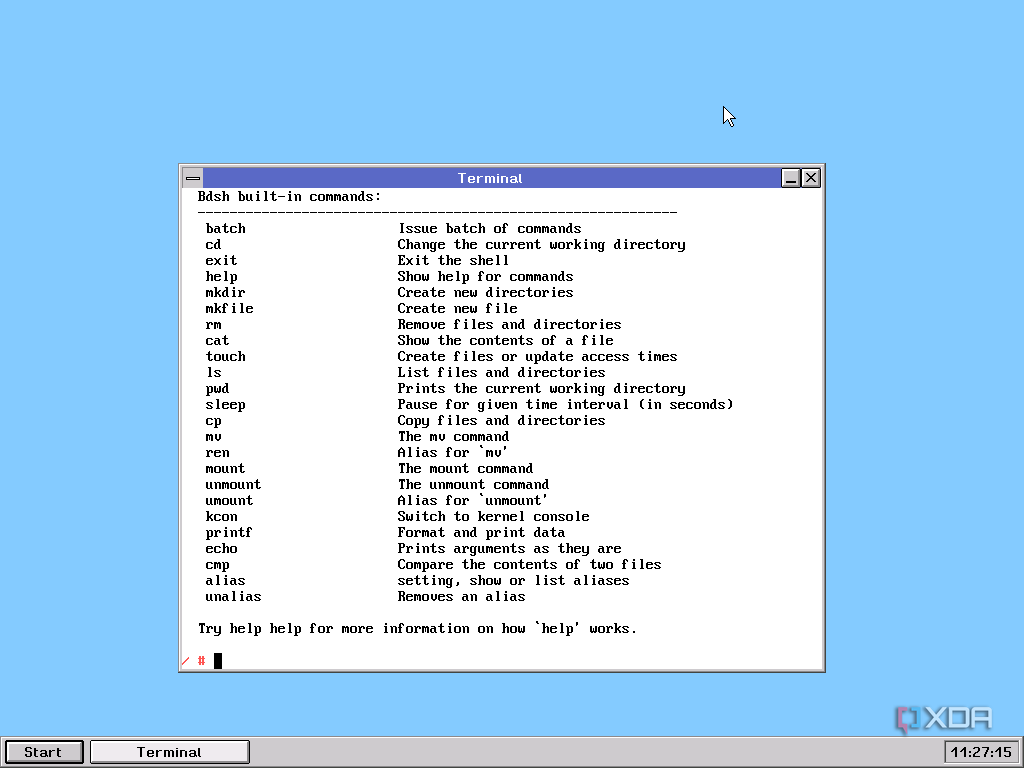The image size is (1024, 768).
Task: Select the Terminal taskbar button
Action: pyautogui.click(x=170, y=752)
